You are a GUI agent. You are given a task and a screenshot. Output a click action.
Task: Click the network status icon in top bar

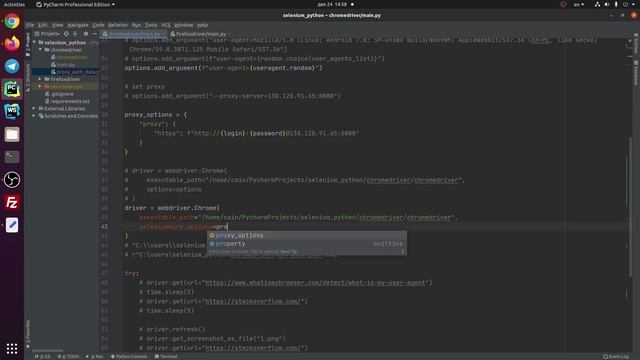coord(597,4)
